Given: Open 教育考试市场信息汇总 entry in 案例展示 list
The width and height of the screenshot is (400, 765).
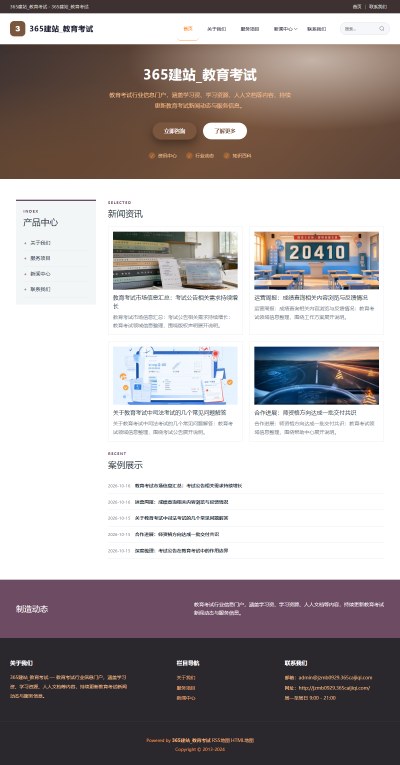Looking at the screenshot, I should tap(188, 485).
